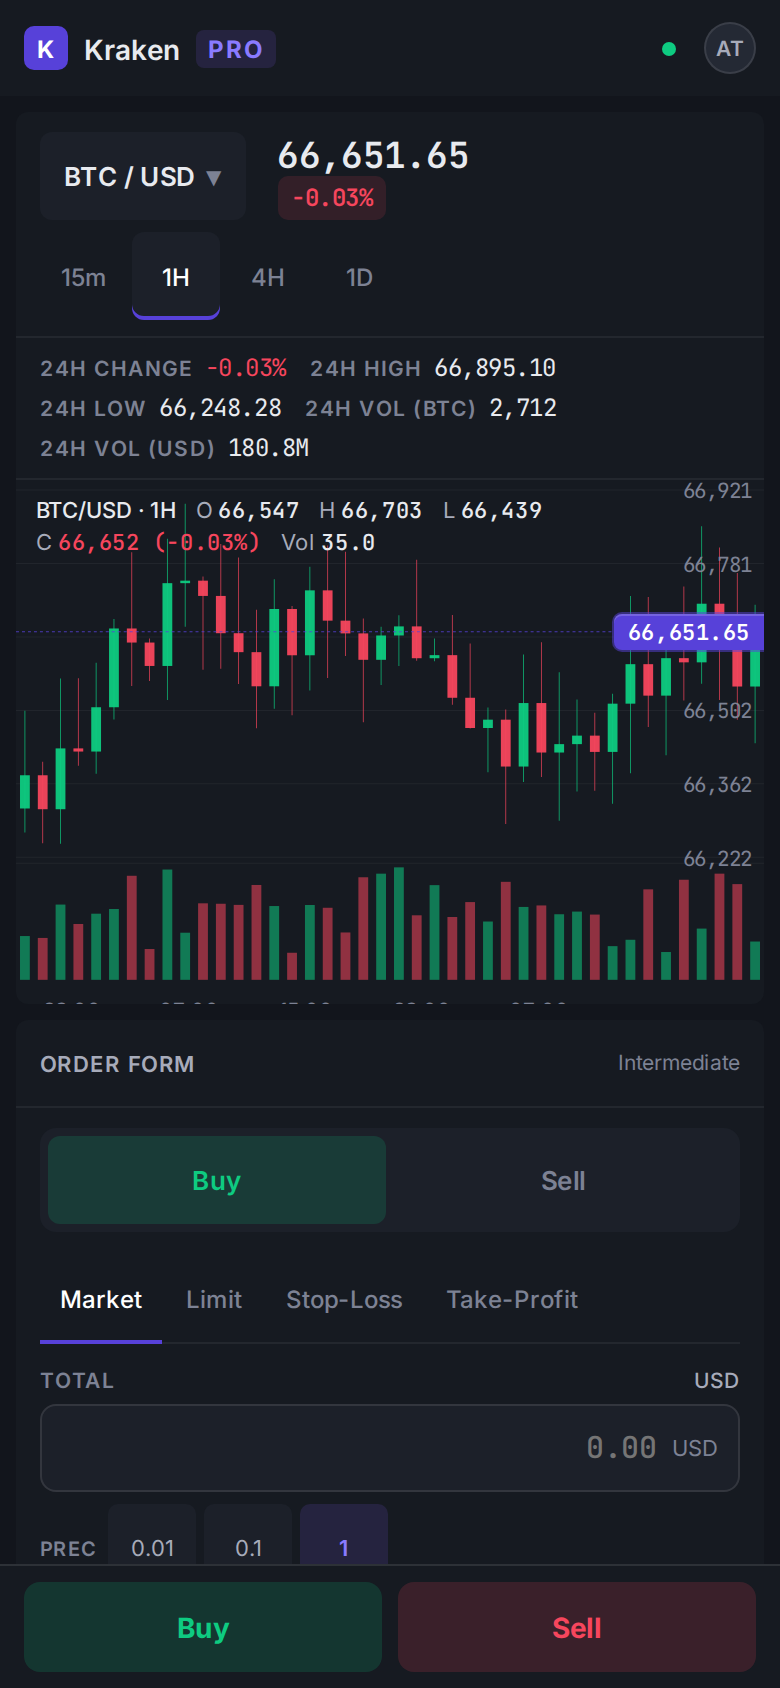Click the TOTAL amount input field
780x1688 pixels.
(390, 1448)
